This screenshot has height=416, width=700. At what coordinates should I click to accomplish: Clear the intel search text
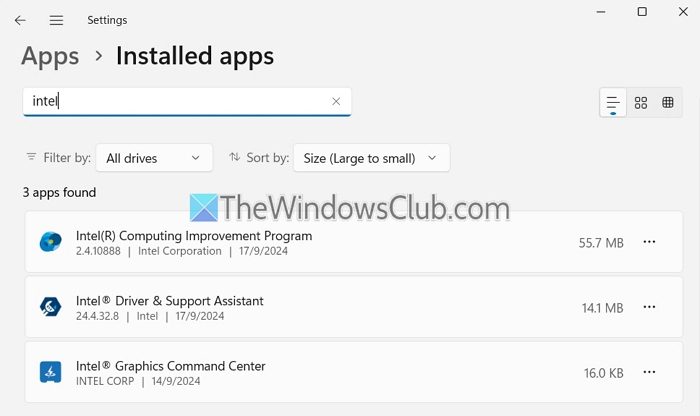point(336,101)
